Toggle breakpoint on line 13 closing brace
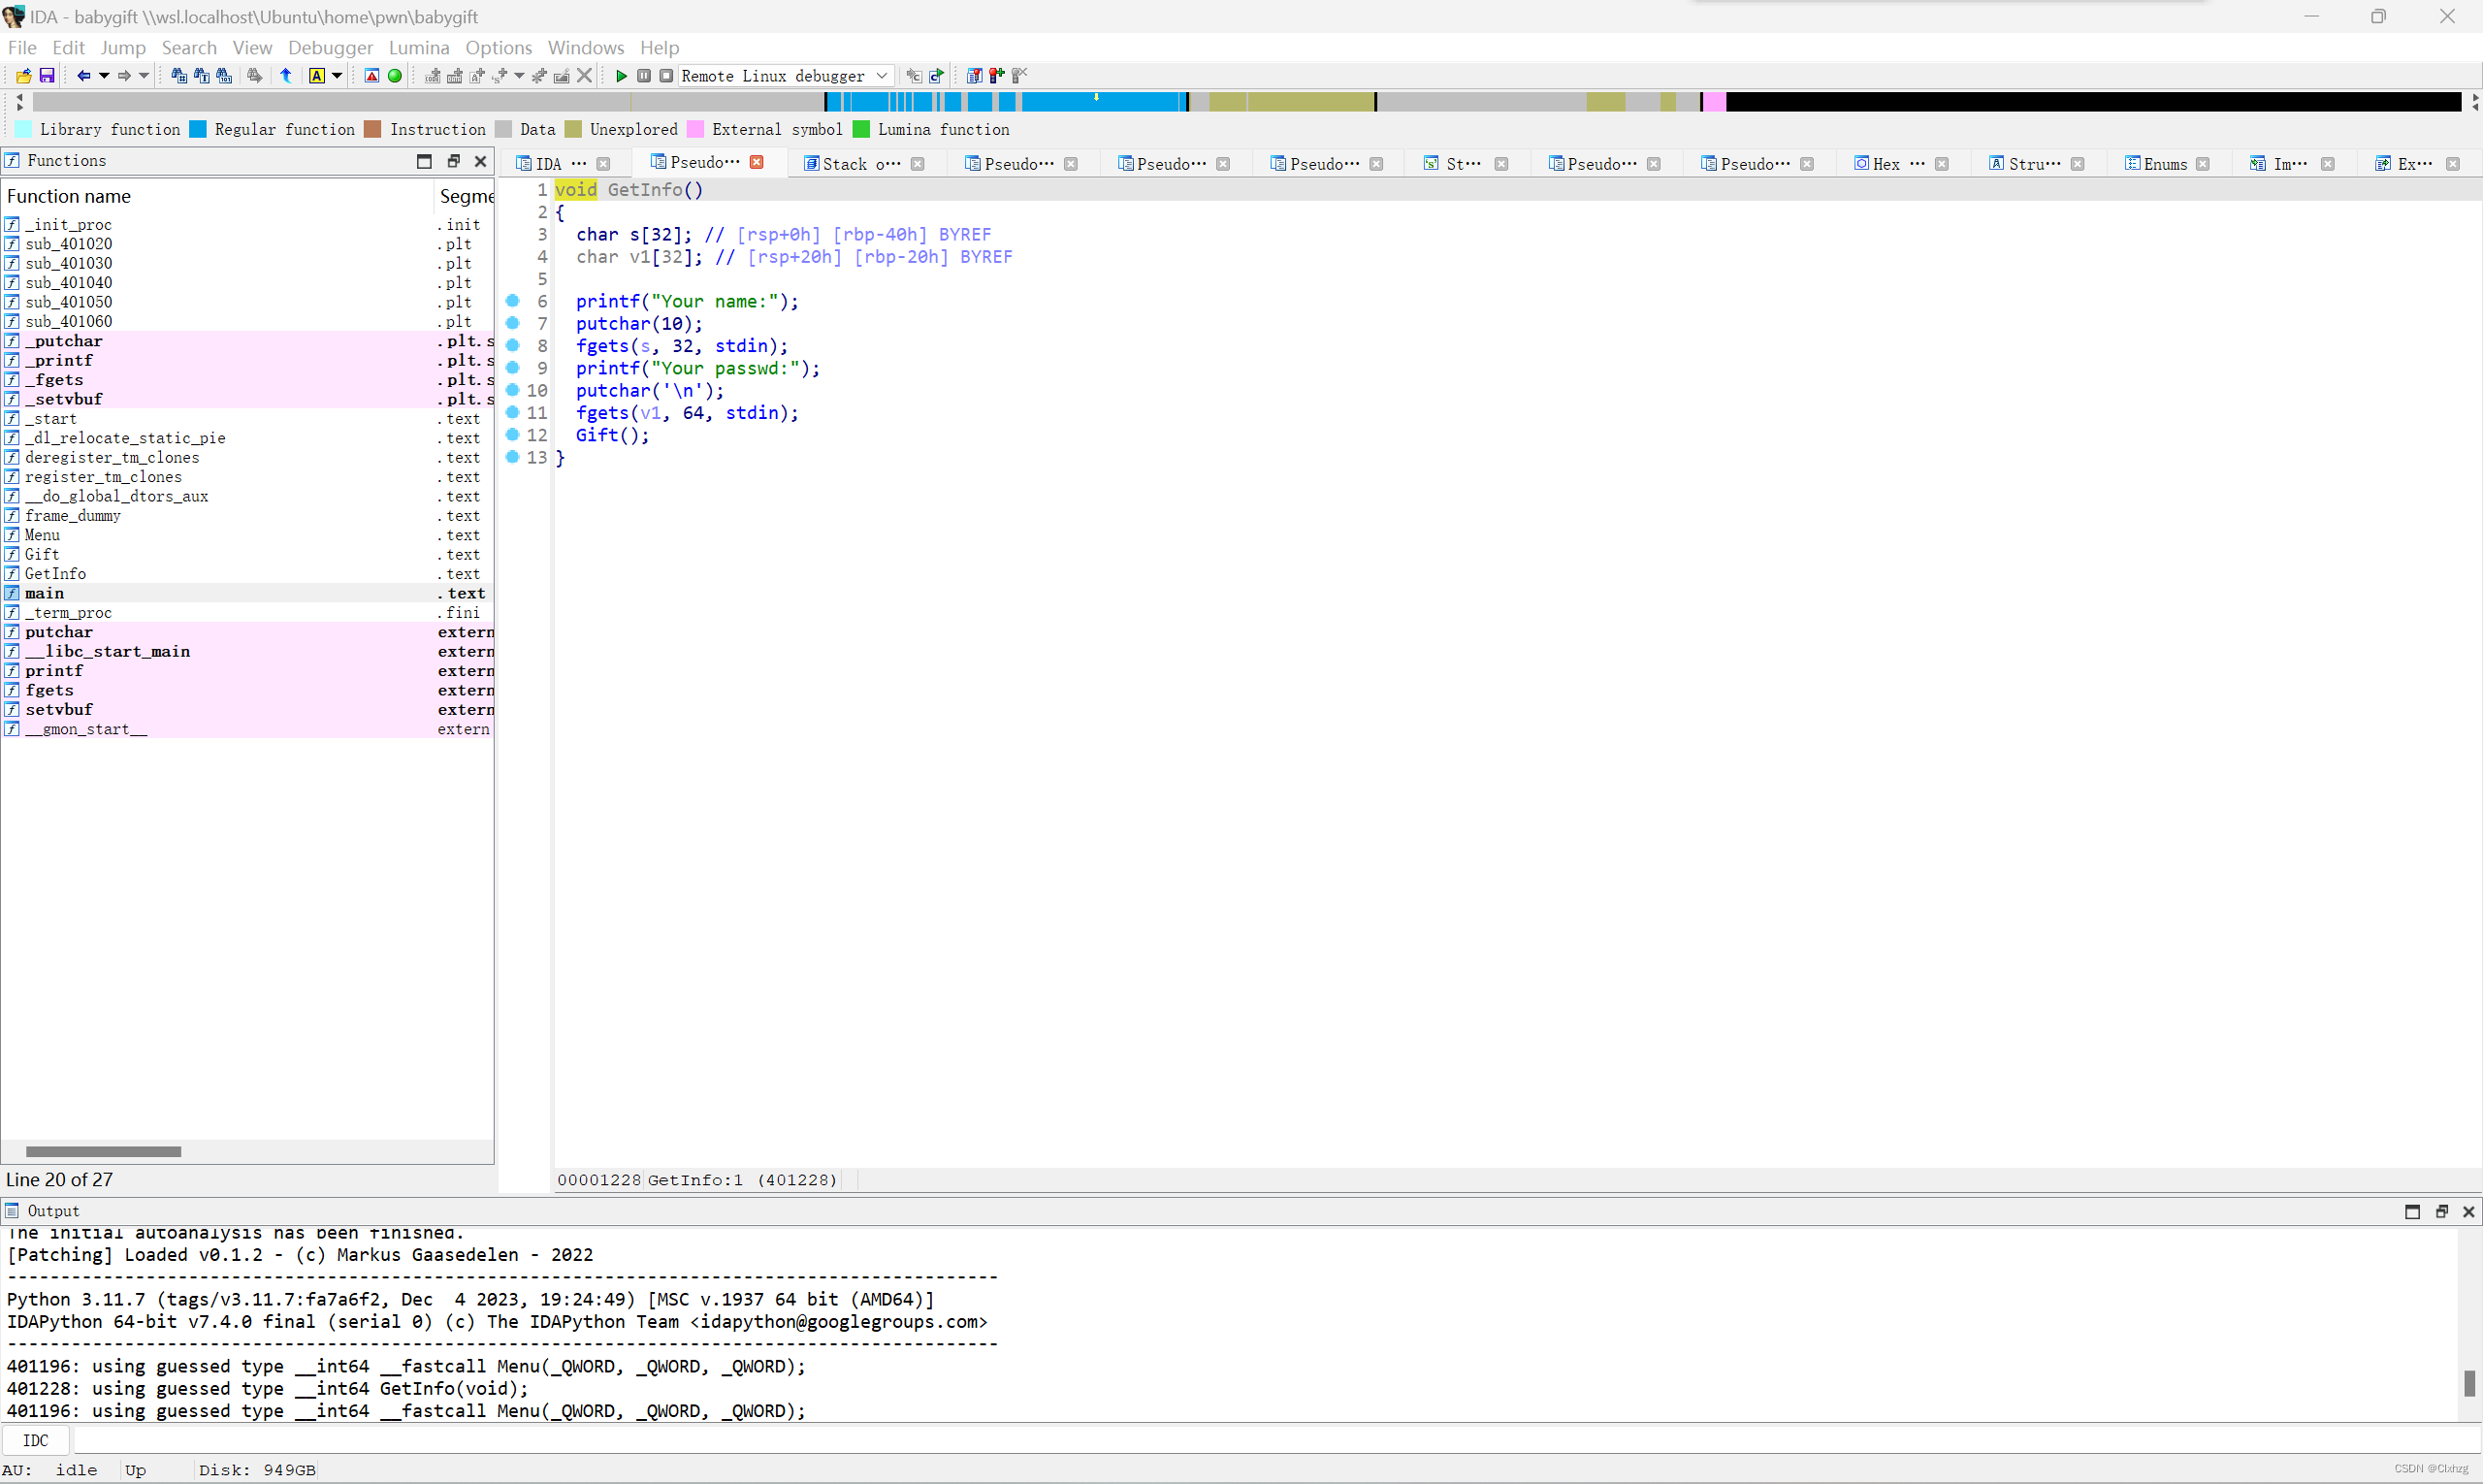2483x1484 pixels. point(513,457)
